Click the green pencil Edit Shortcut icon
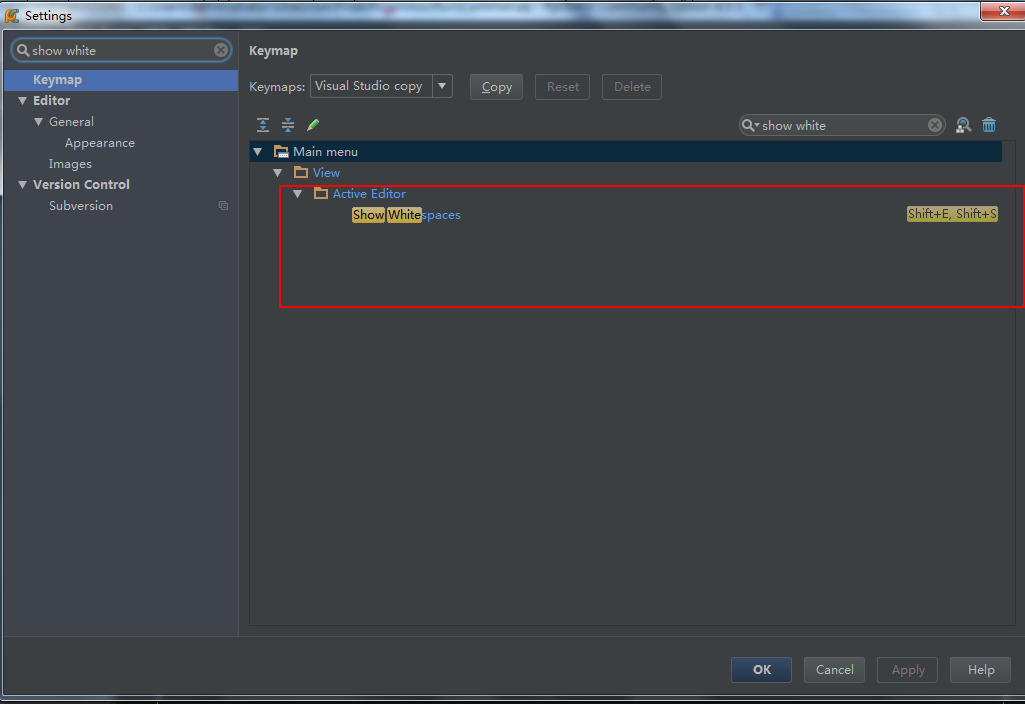The image size is (1025, 704). (313, 125)
